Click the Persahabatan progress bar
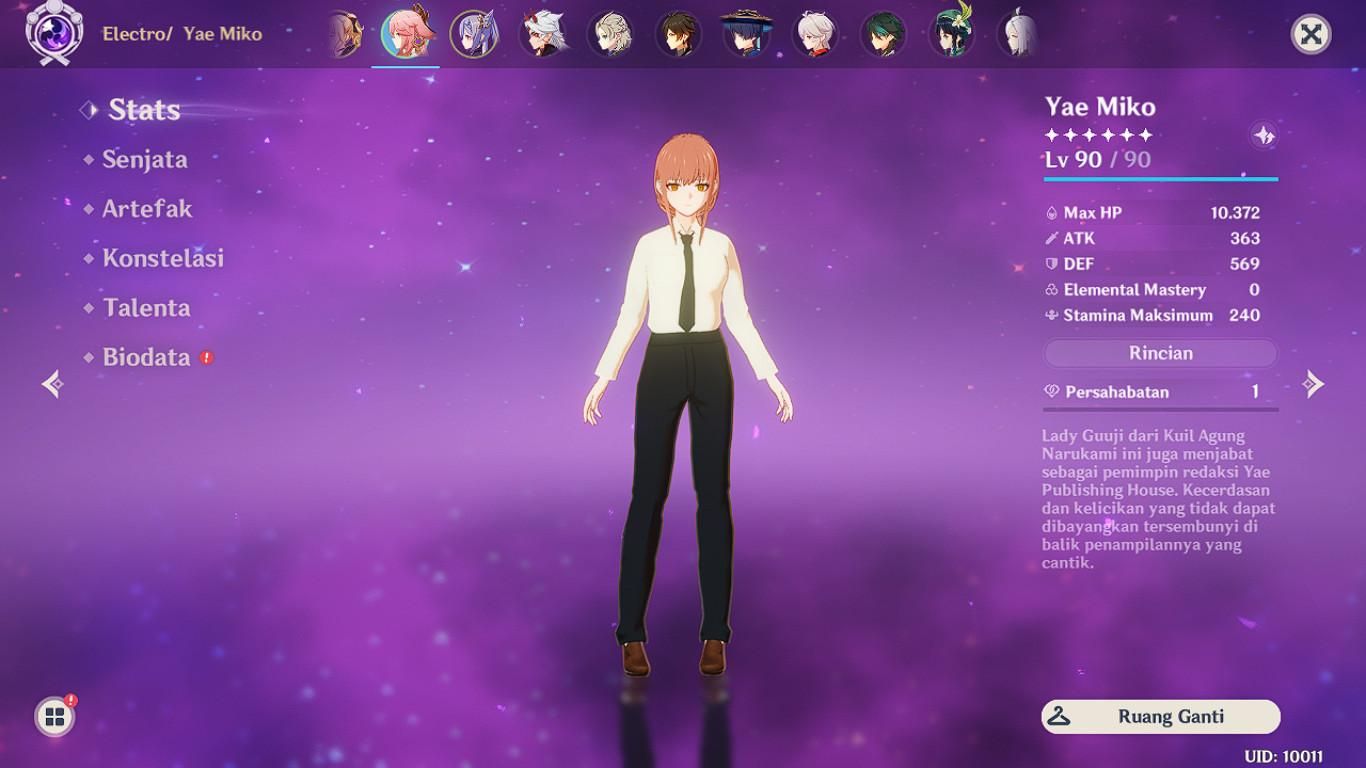This screenshot has height=768, width=1366. 1161,409
